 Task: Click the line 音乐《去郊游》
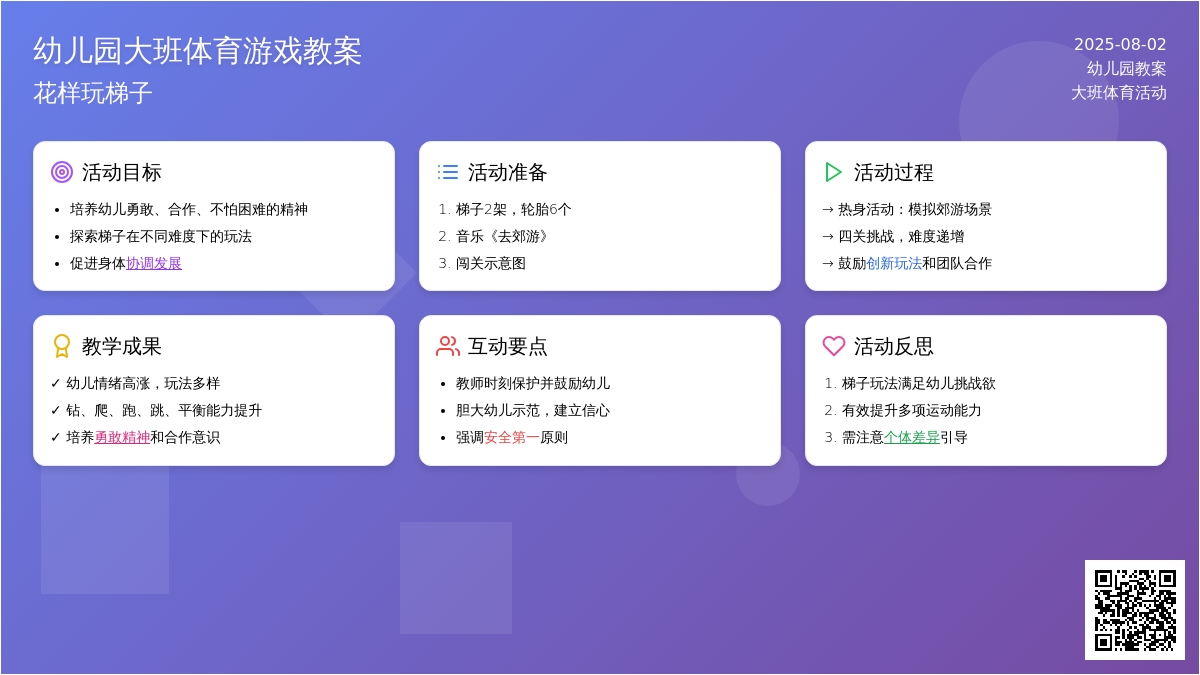pyautogui.click(x=505, y=237)
